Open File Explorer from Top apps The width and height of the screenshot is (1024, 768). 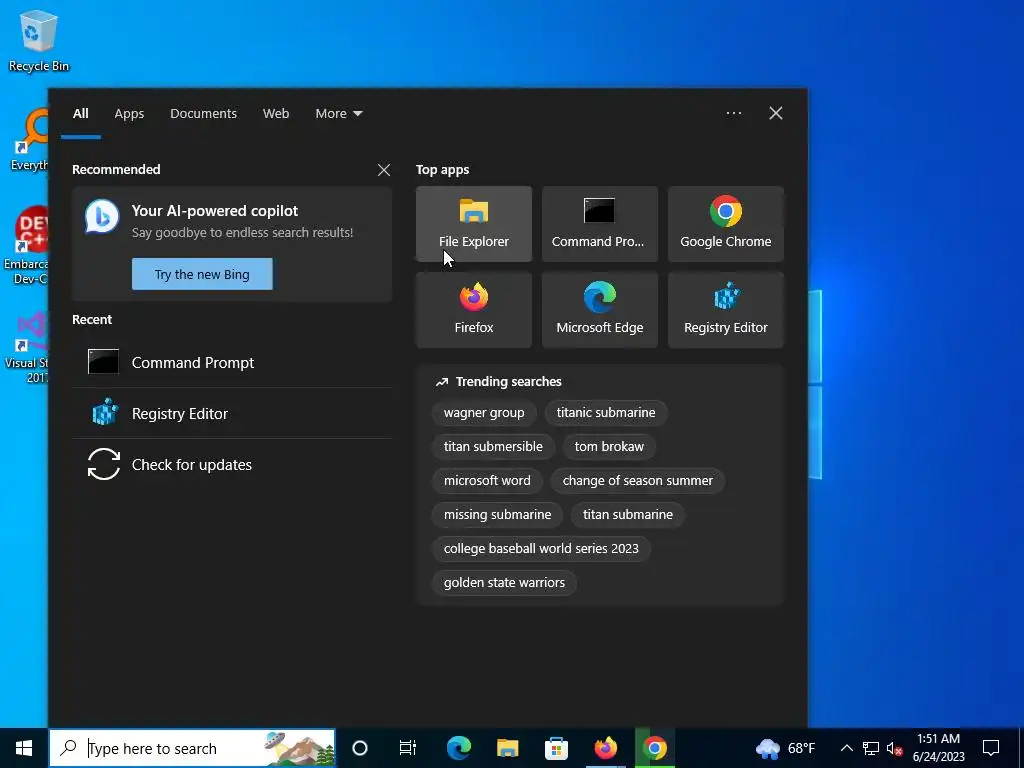click(473, 224)
